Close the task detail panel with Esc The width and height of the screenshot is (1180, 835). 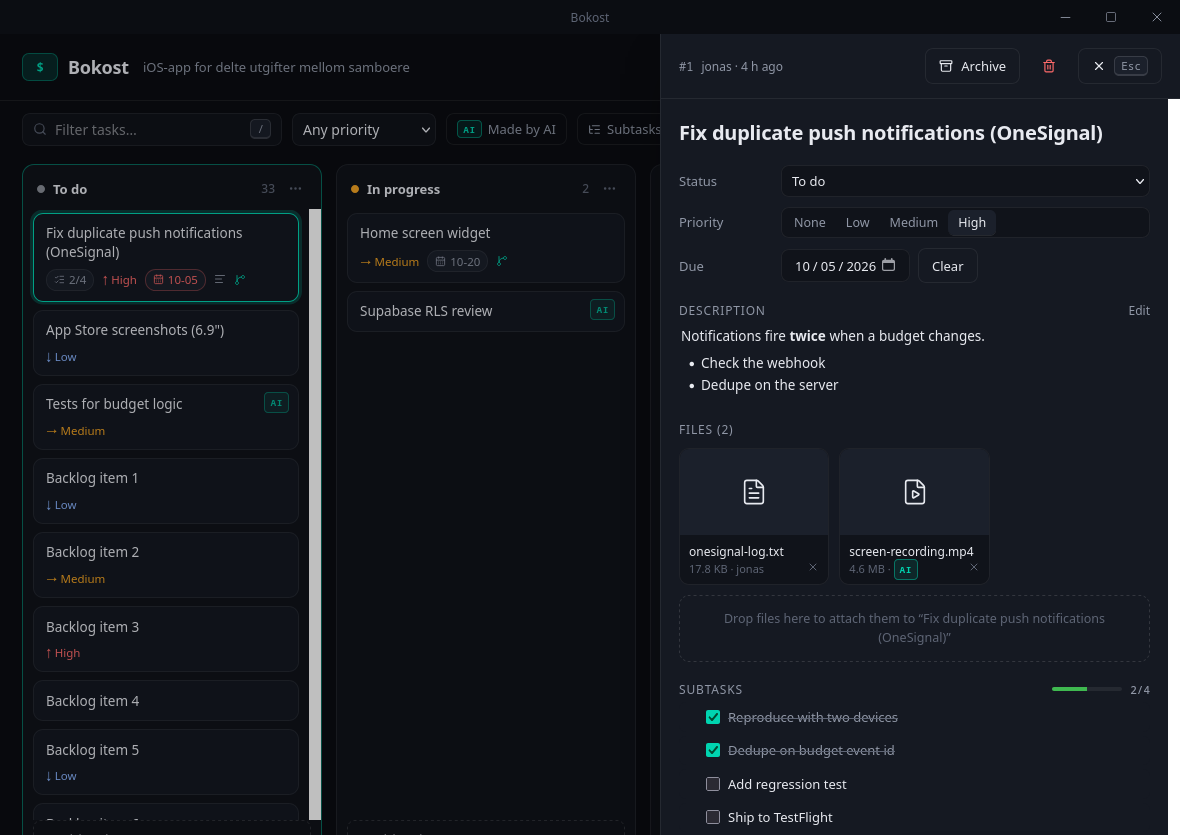click(x=1119, y=66)
